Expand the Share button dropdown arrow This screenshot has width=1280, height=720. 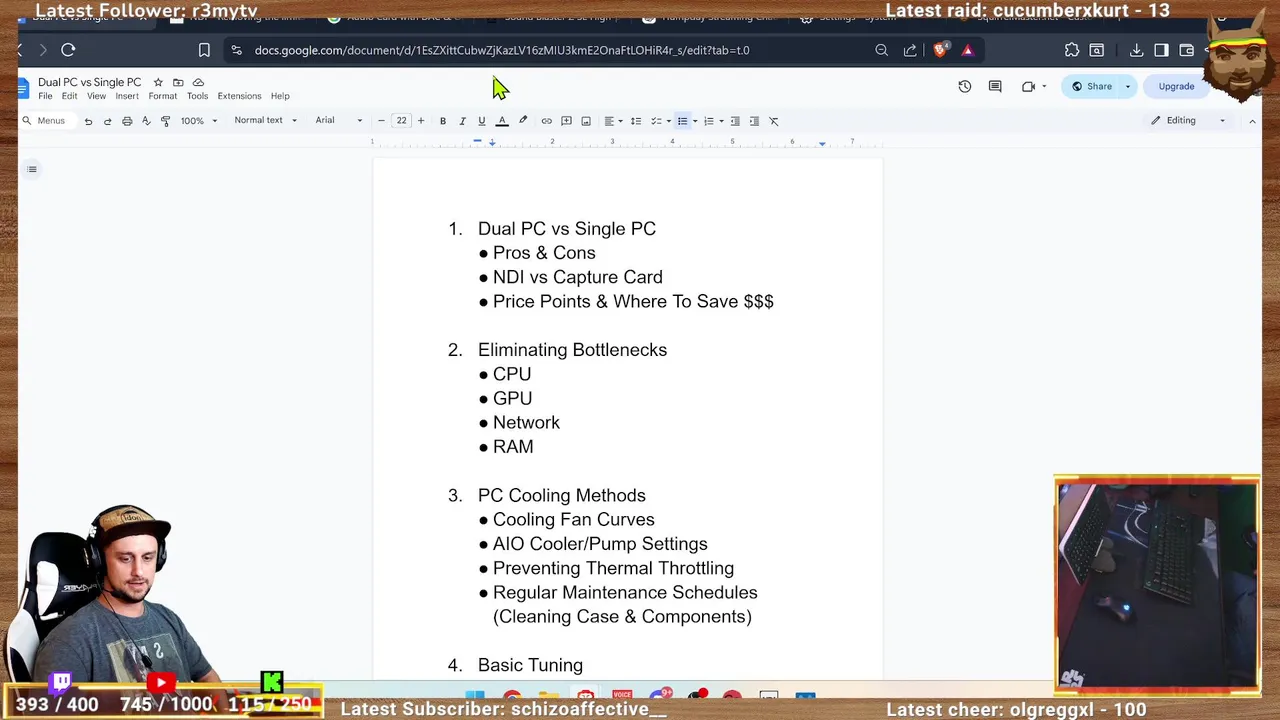pyautogui.click(x=1128, y=86)
